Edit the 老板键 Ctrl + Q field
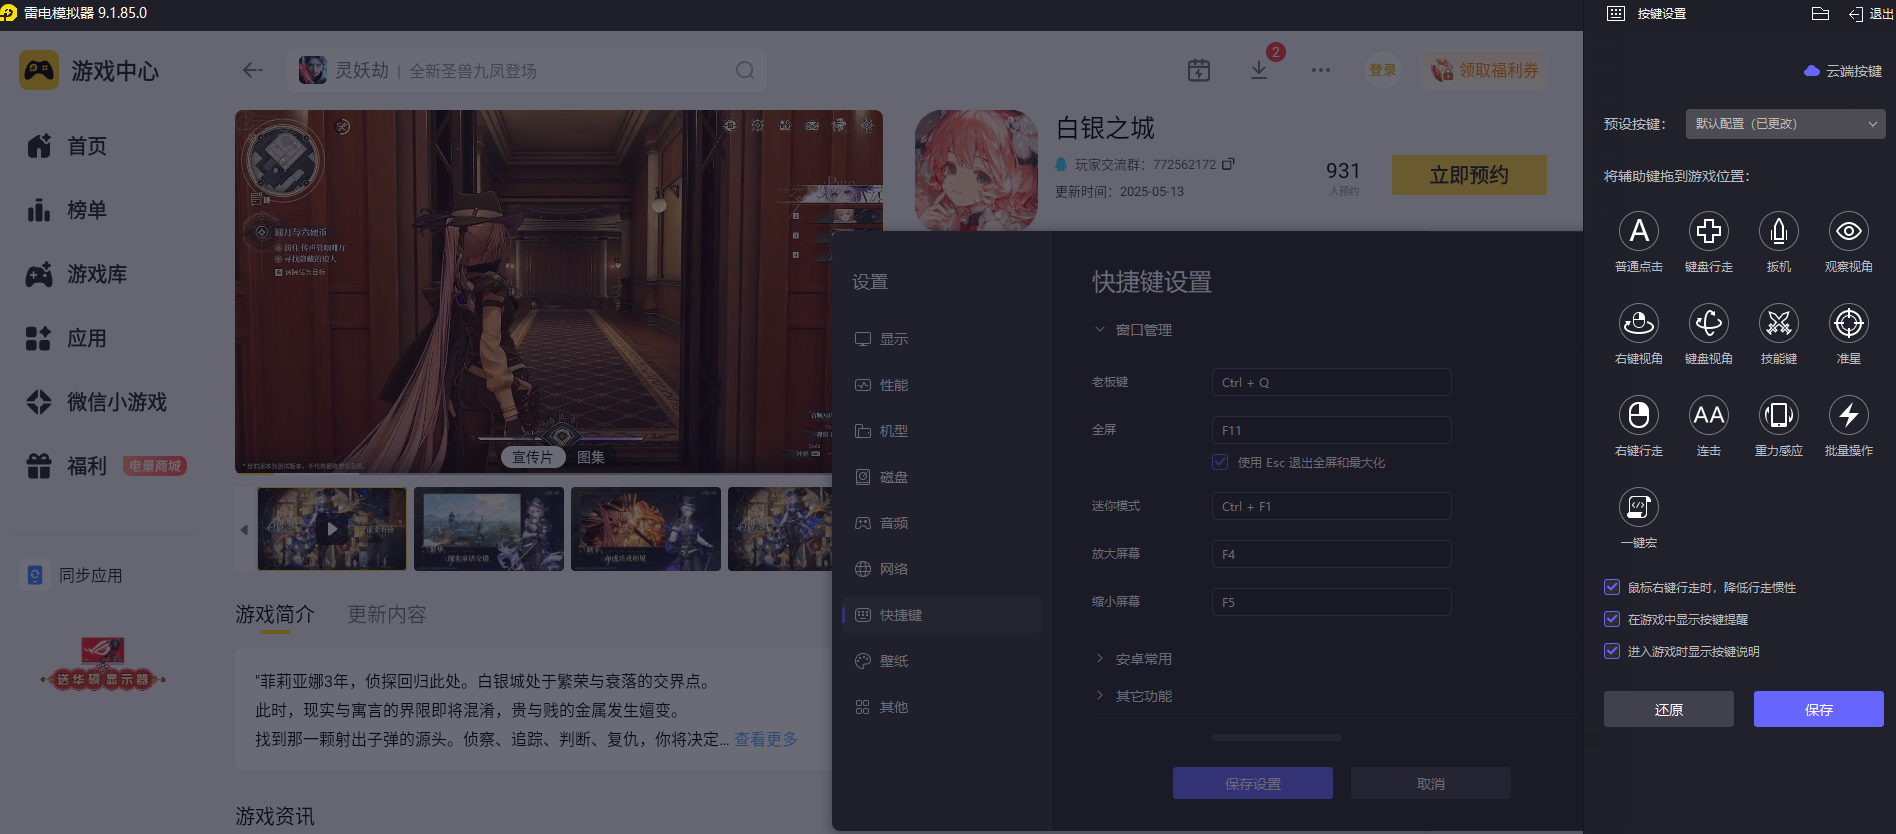This screenshot has width=1896, height=834. coord(1331,382)
